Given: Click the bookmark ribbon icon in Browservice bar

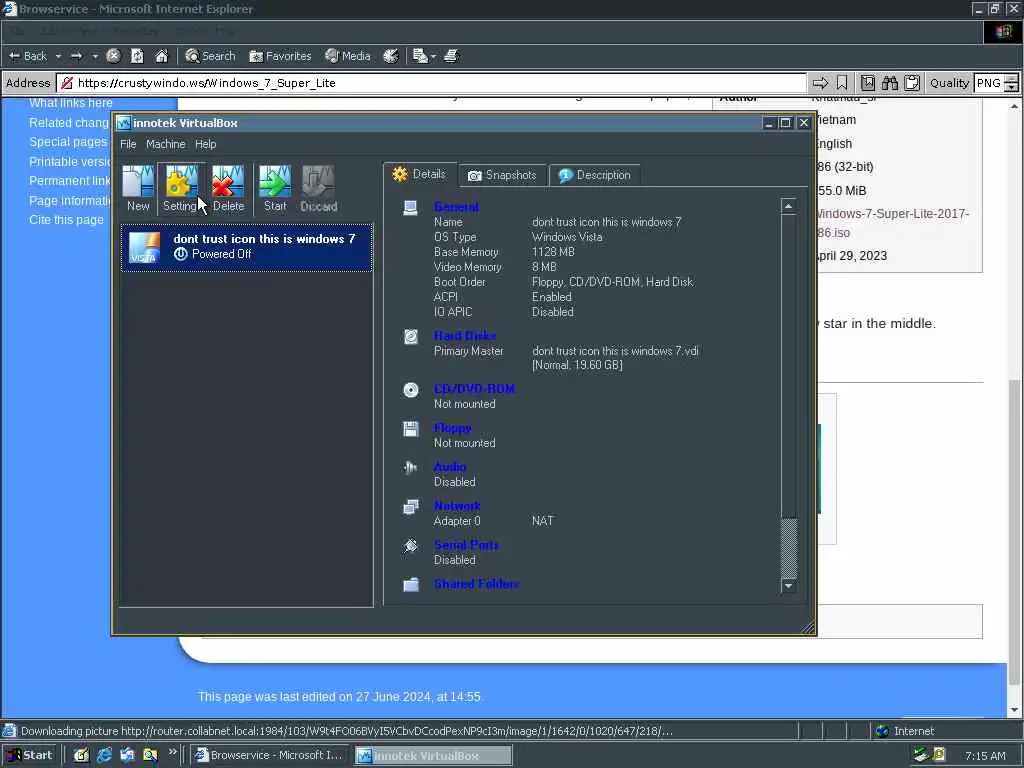Looking at the screenshot, I should 842,83.
